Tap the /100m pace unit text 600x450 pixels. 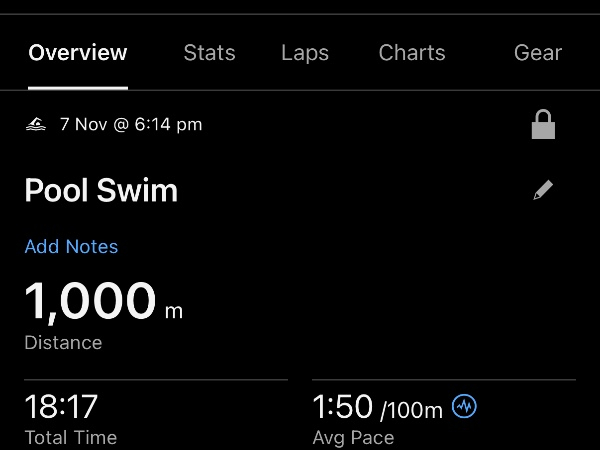pos(411,409)
